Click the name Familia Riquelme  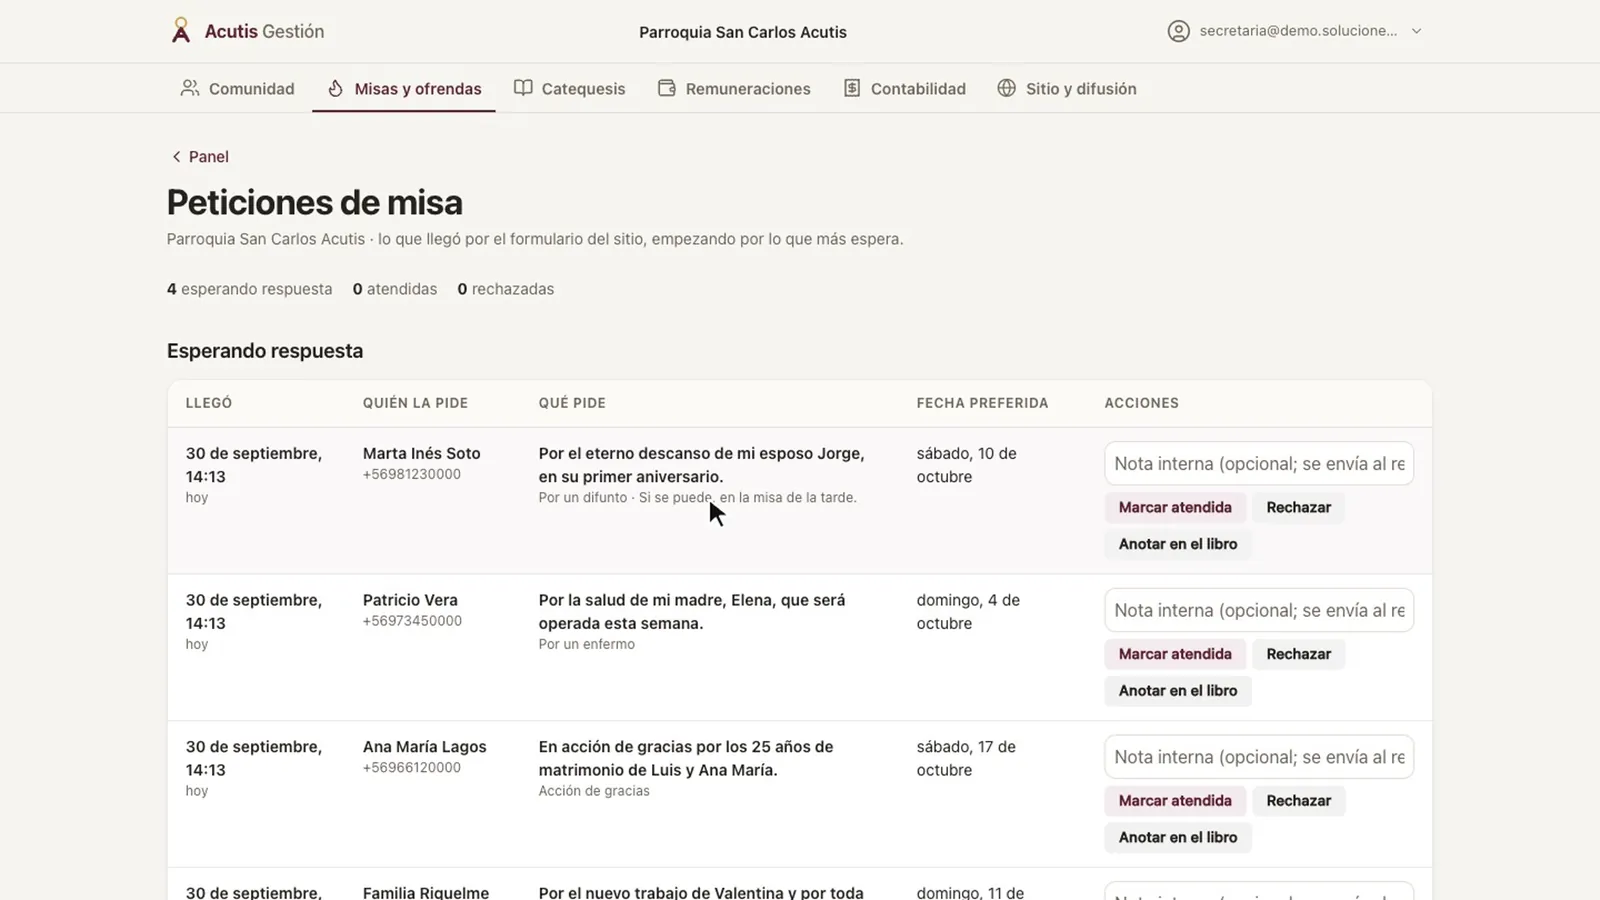click(x=426, y=892)
